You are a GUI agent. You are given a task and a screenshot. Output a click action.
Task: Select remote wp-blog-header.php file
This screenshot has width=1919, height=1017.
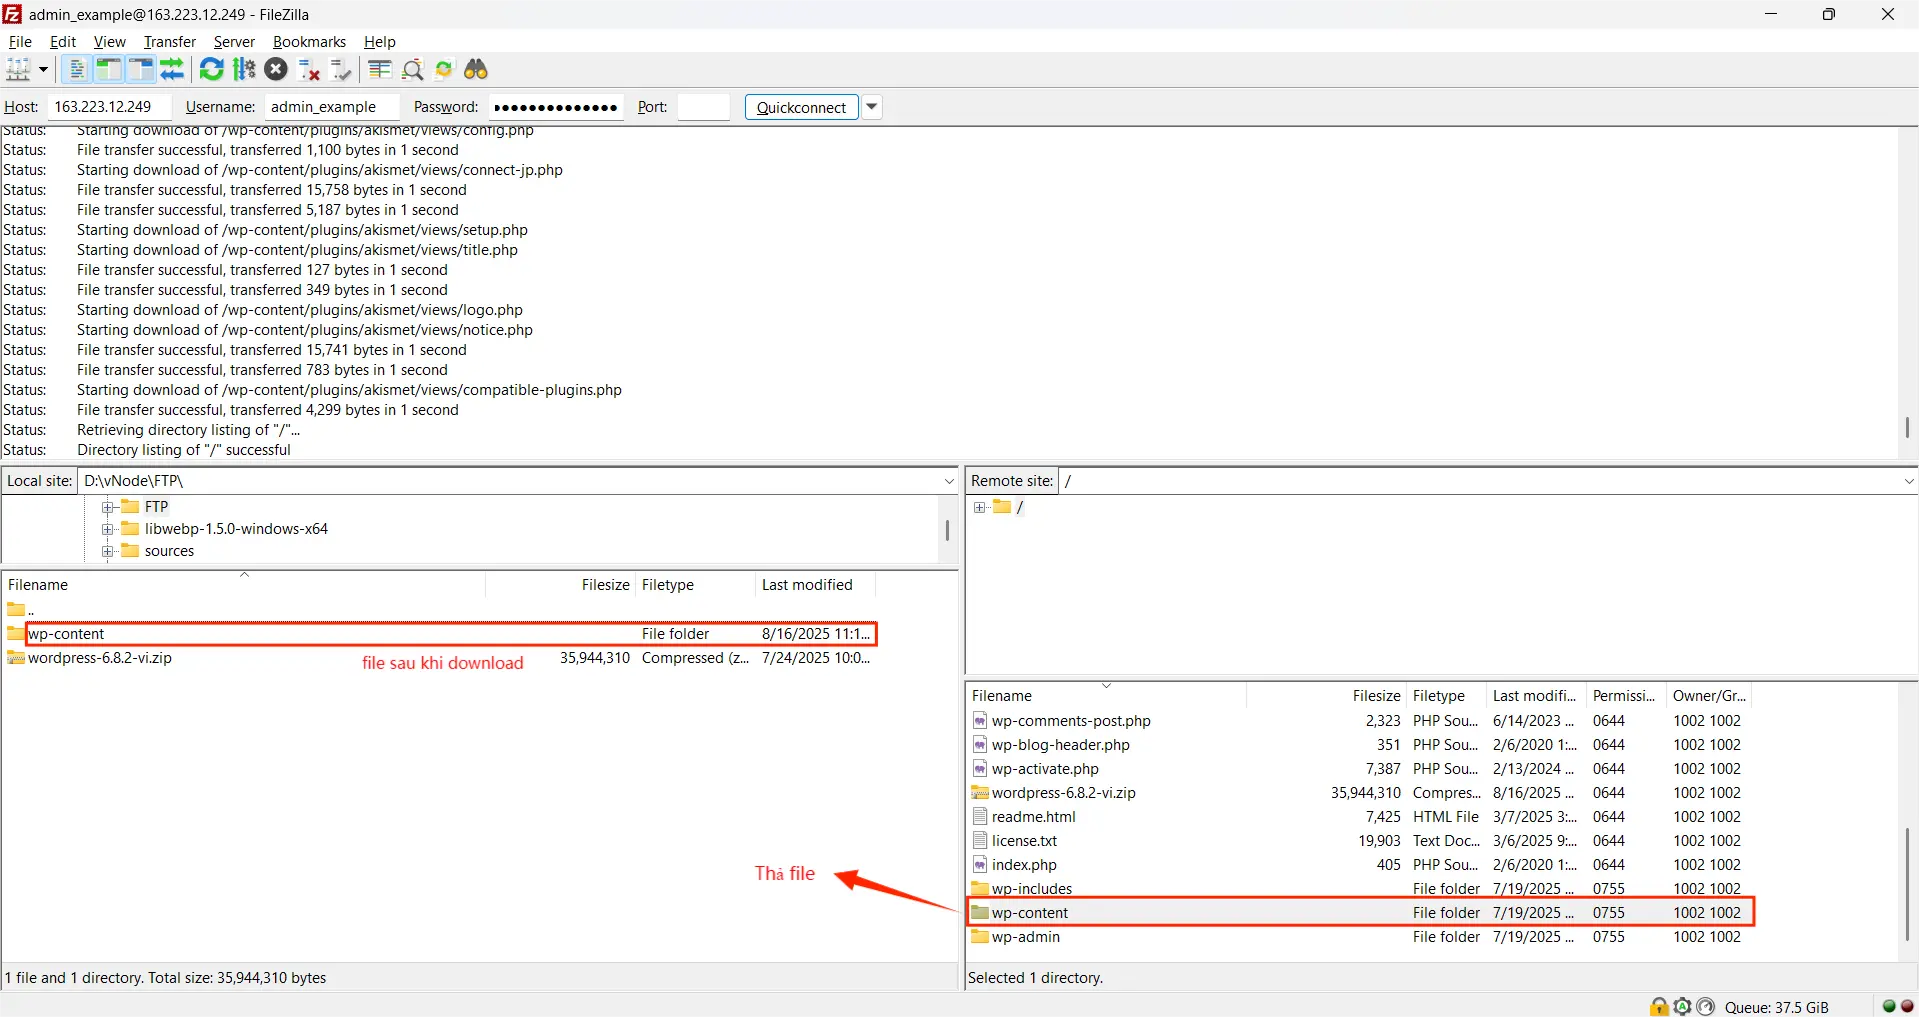tap(1360, 745)
